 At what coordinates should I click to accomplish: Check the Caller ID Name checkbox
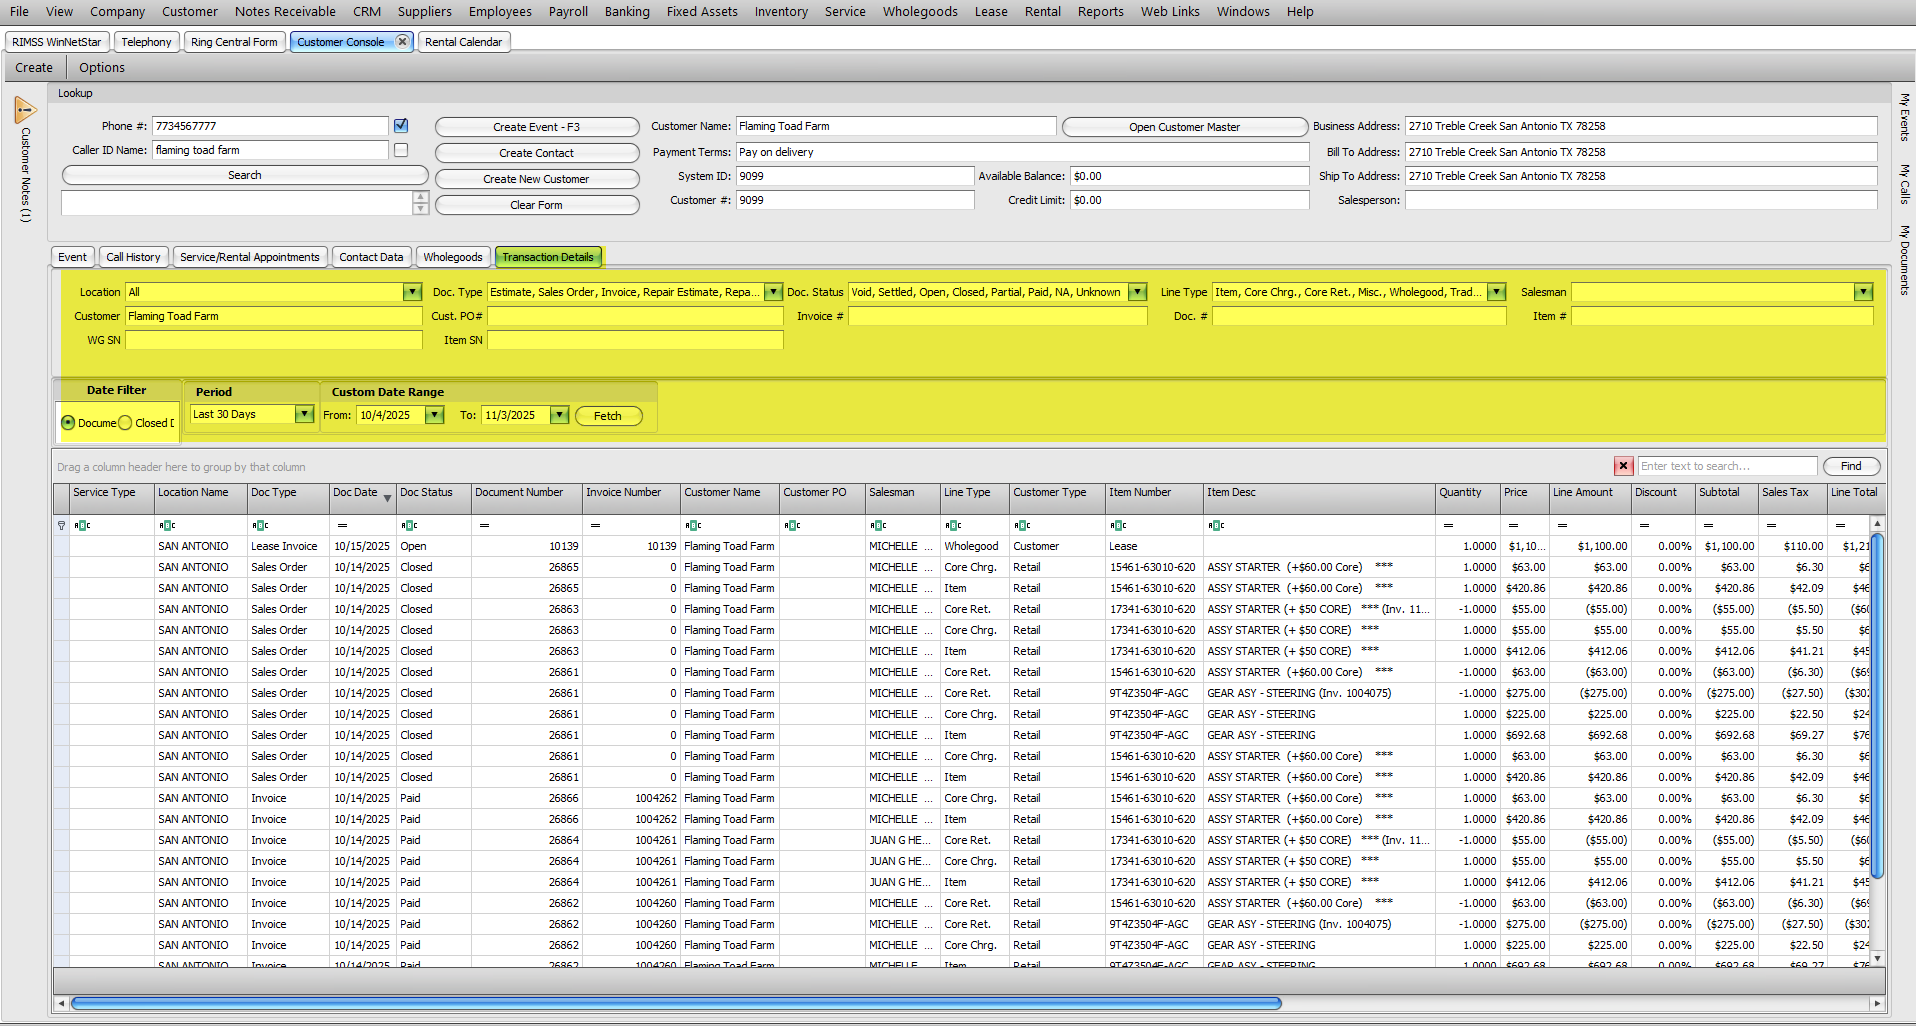401,150
